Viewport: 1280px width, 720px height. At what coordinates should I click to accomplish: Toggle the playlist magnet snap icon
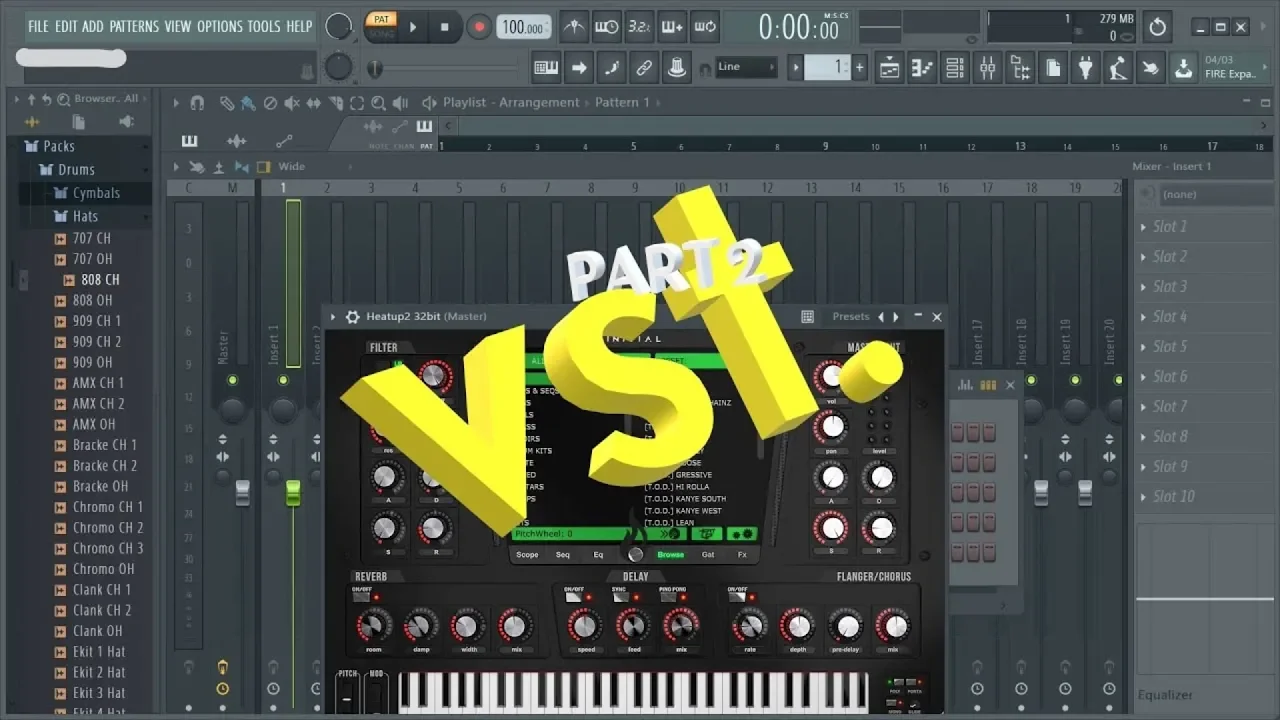197,103
